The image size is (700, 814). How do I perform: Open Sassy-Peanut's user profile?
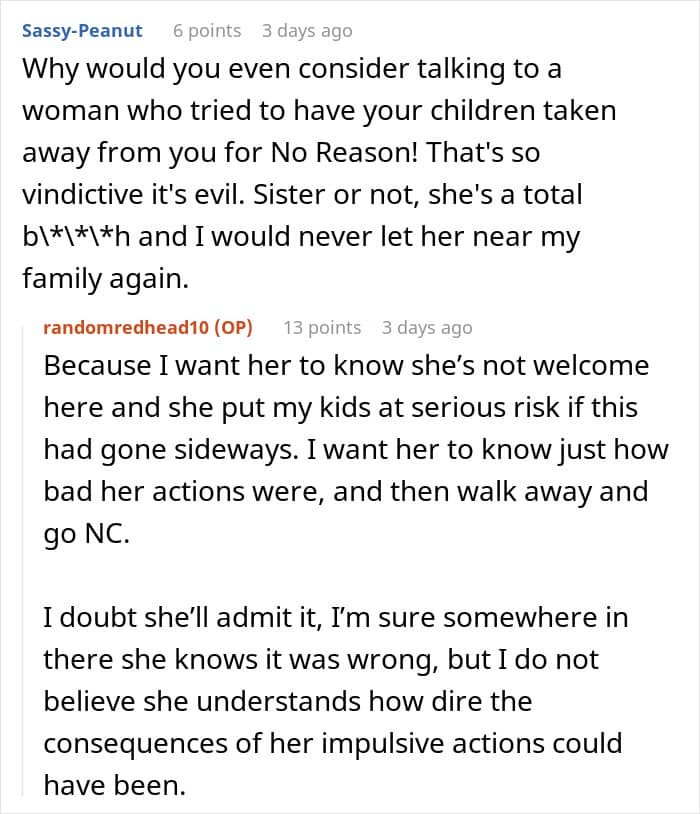82,31
